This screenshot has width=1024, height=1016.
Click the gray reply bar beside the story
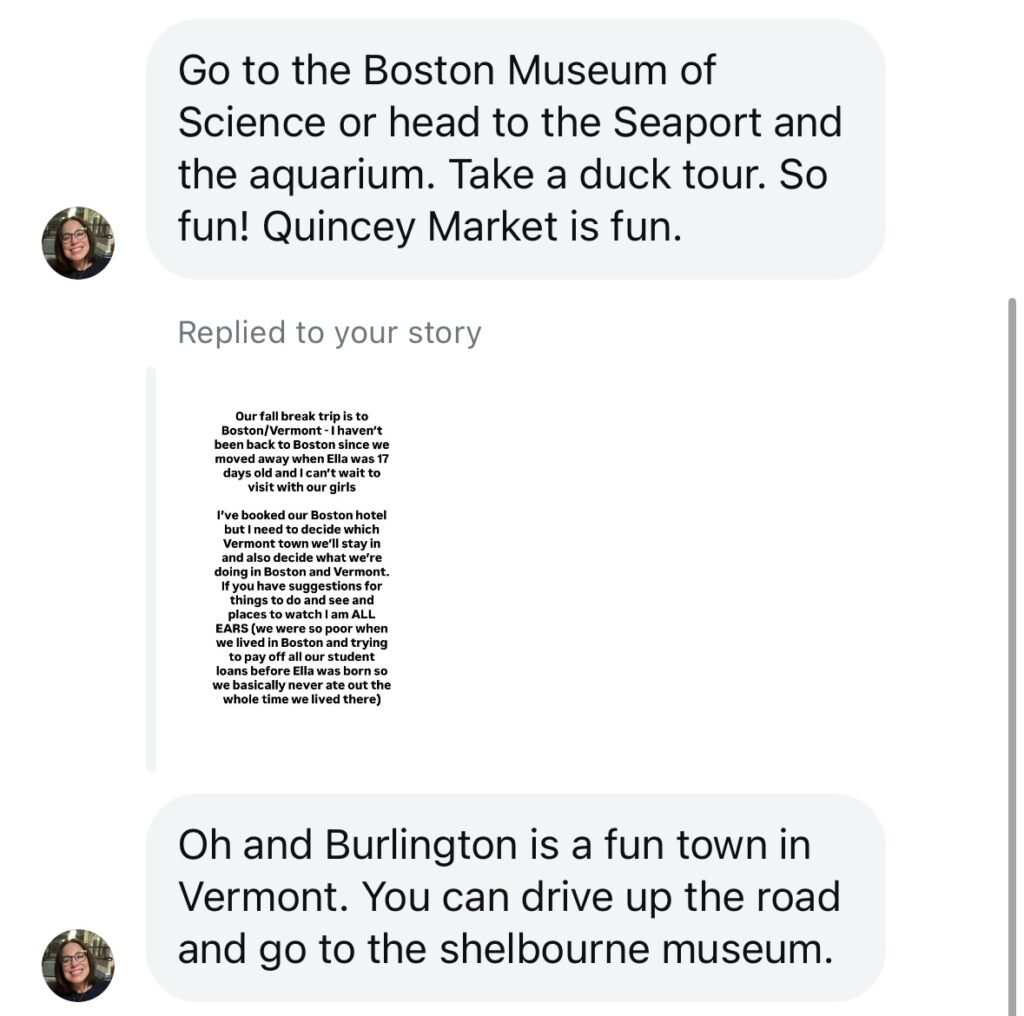[151, 568]
